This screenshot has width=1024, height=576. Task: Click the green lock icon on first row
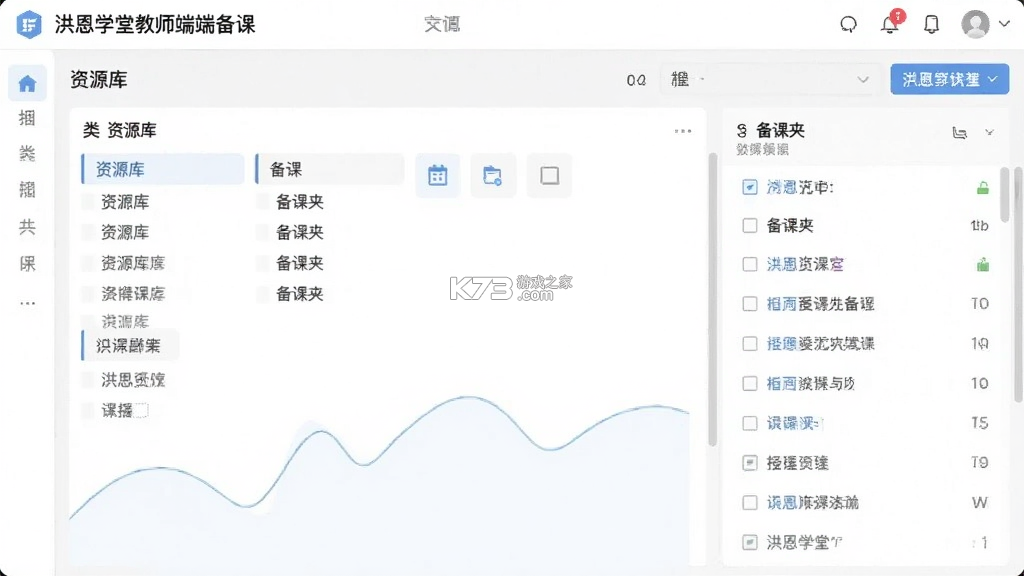[982, 188]
